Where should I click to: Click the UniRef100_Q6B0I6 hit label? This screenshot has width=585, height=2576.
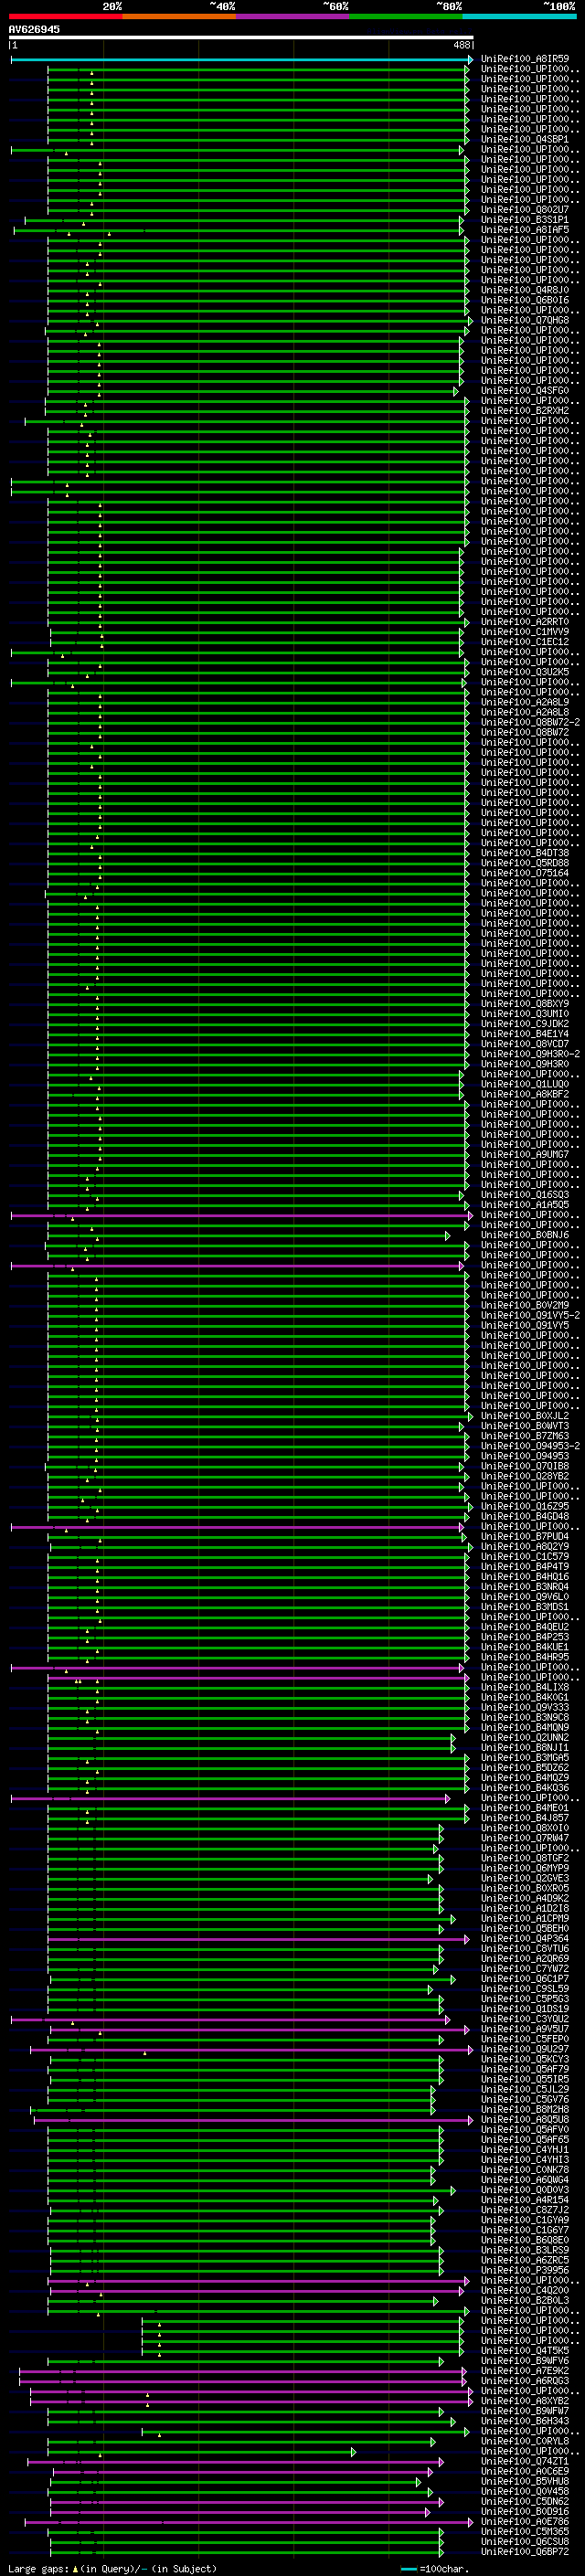click(x=525, y=300)
